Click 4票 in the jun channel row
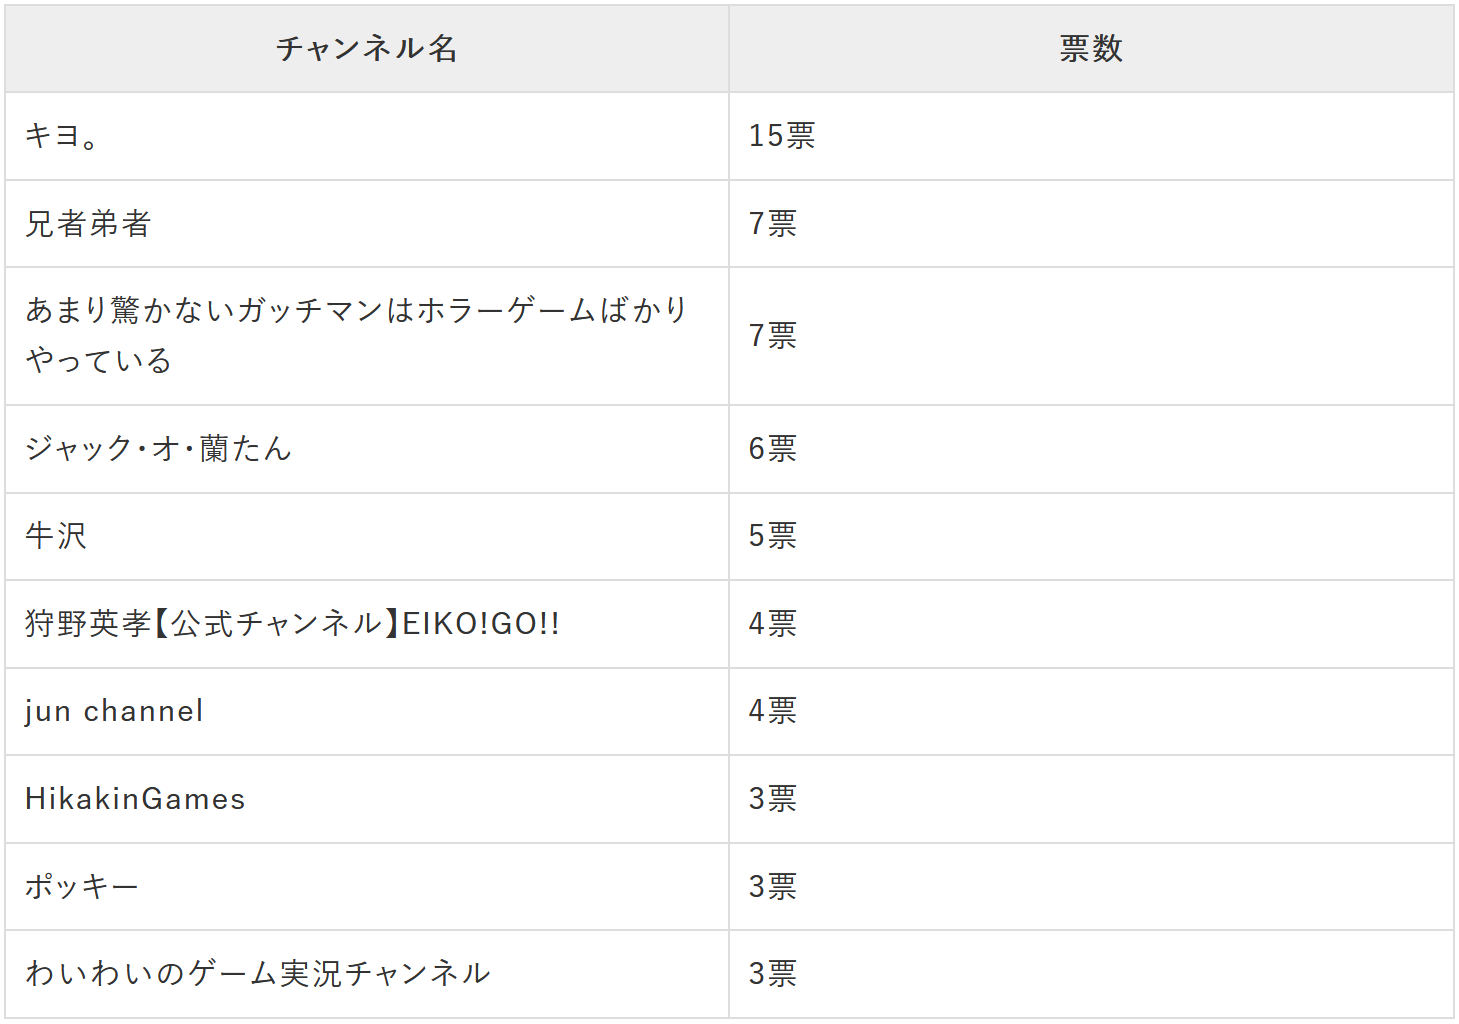The height and width of the screenshot is (1024, 1459). pyautogui.click(x=773, y=711)
